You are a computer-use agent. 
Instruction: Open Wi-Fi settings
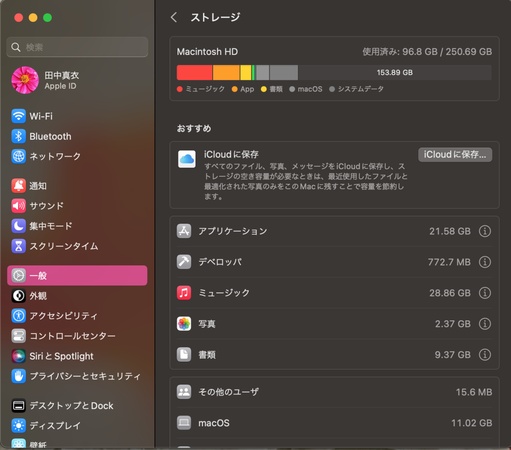coord(77,116)
